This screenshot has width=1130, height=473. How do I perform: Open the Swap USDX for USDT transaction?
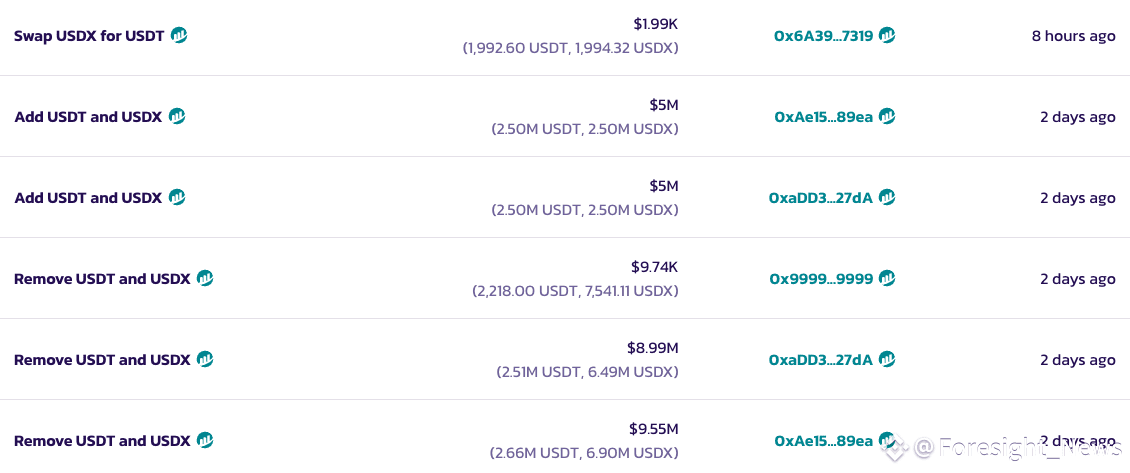pyautogui.click(x=89, y=36)
